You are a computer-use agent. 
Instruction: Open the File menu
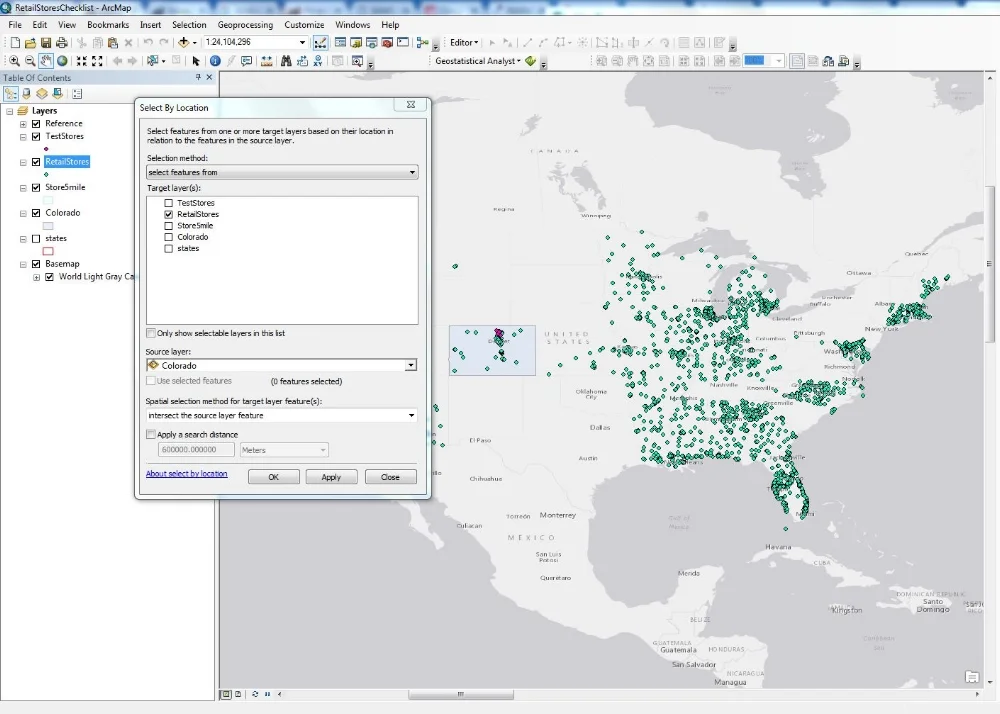(x=15, y=25)
